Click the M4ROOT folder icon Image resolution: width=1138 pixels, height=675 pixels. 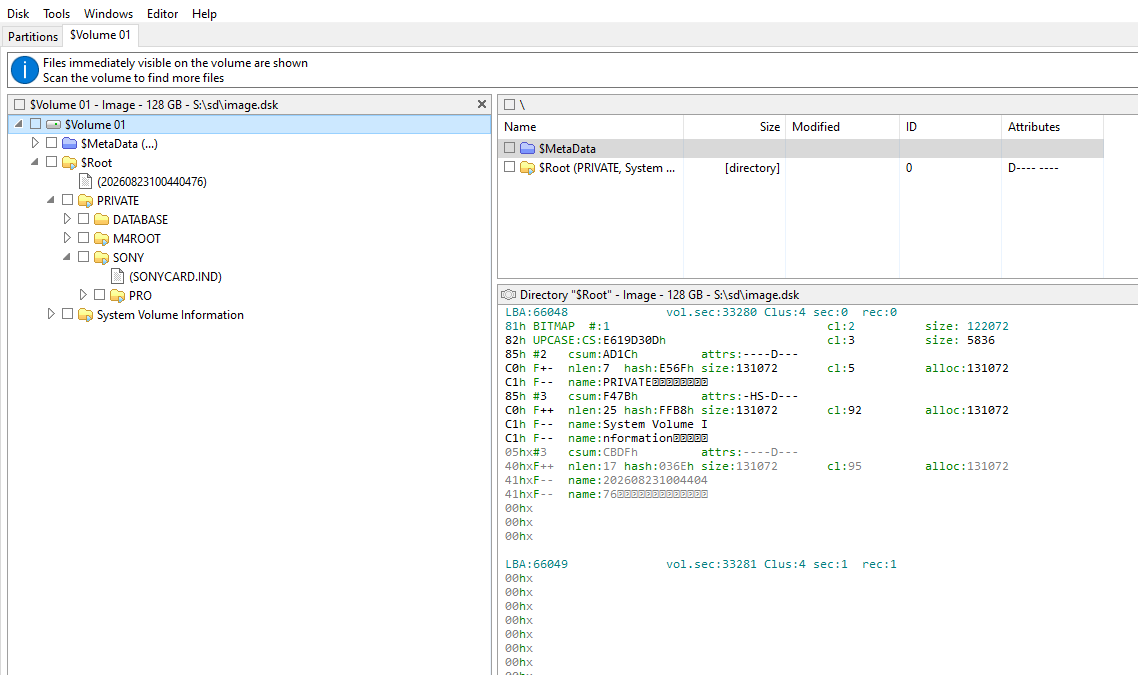pos(102,238)
